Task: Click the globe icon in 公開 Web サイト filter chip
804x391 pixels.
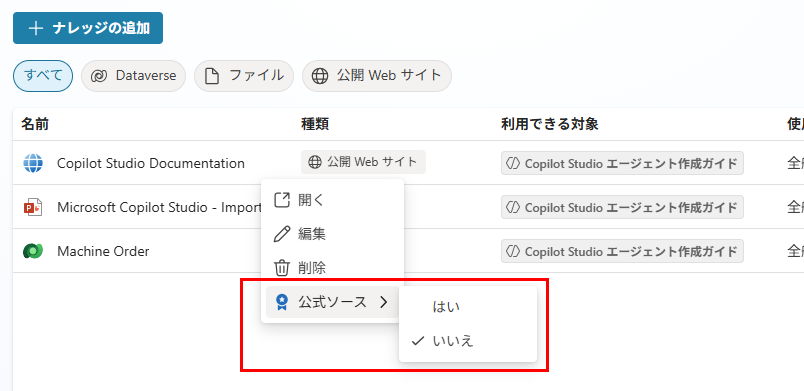Action: [320, 76]
